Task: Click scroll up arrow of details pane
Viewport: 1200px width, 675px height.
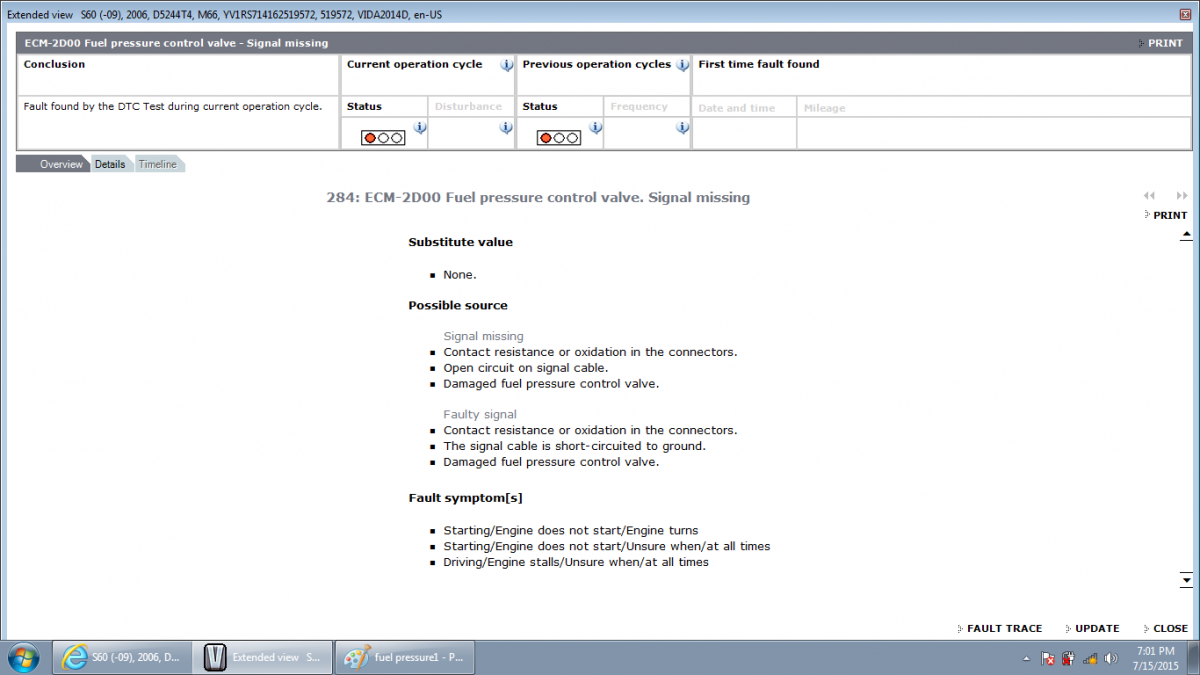Action: [x=1186, y=235]
